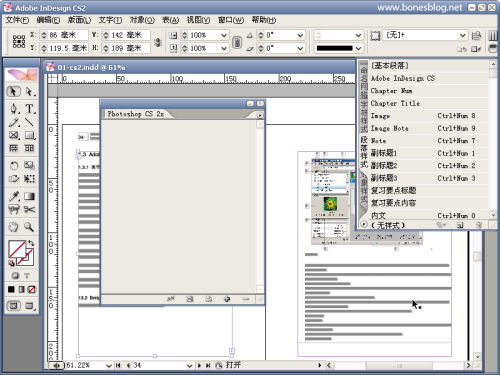
Task: Open the zoom level 61.22% dropdown
Action: click(109, 366)
